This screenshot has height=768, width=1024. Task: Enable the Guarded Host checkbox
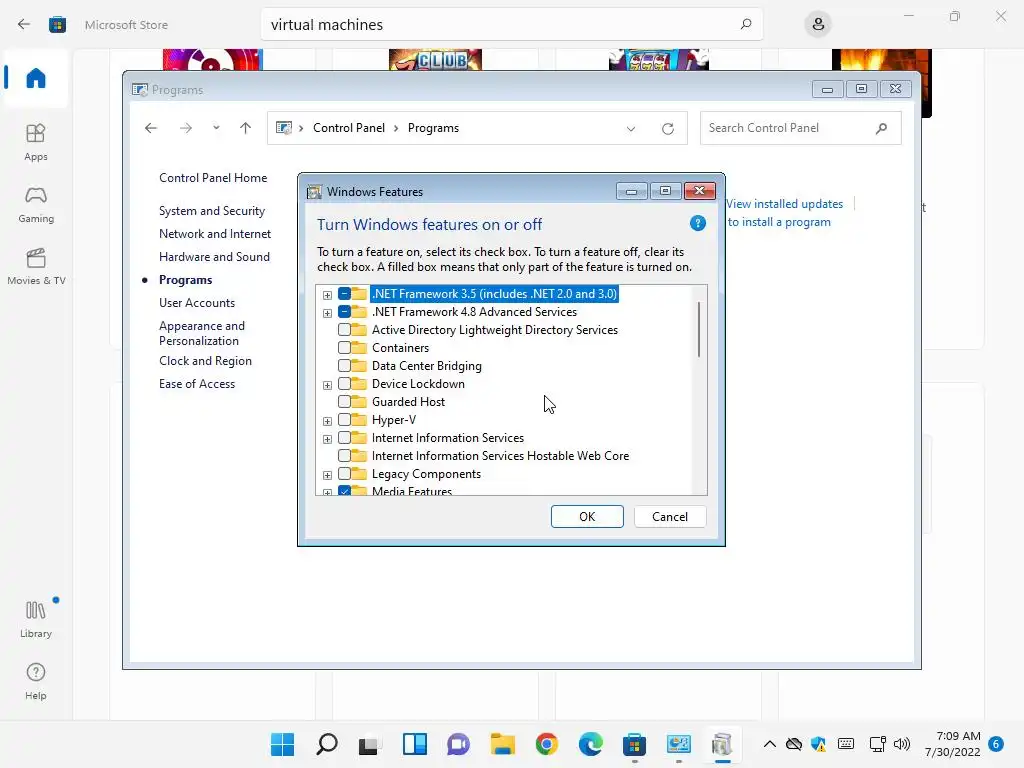344,402
